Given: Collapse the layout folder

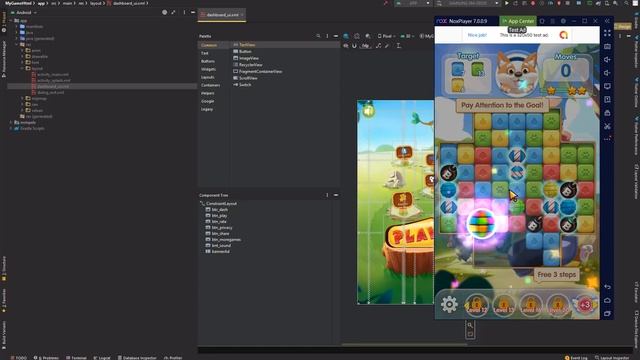Looking at the screenshot, I should tap(22, 69).
